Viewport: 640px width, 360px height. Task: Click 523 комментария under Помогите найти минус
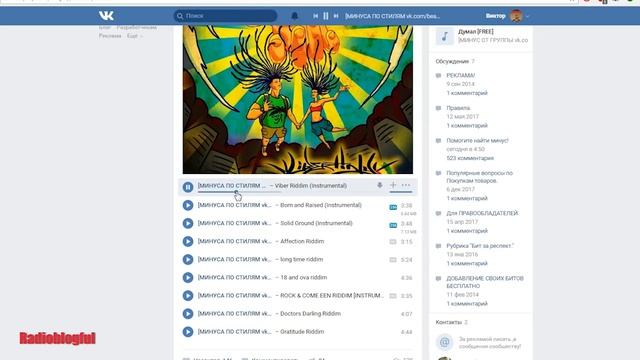click(470, 158)
